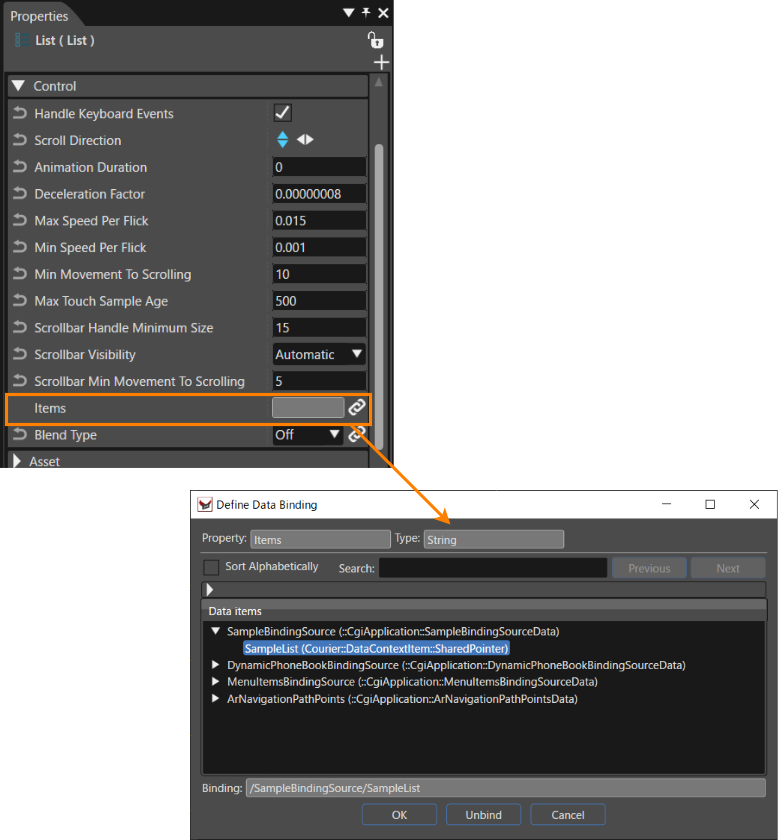This screenshot has width=778, height=840.
Task: Collapse the Control section
Action: pyautogui.click(x=18, y=86)
